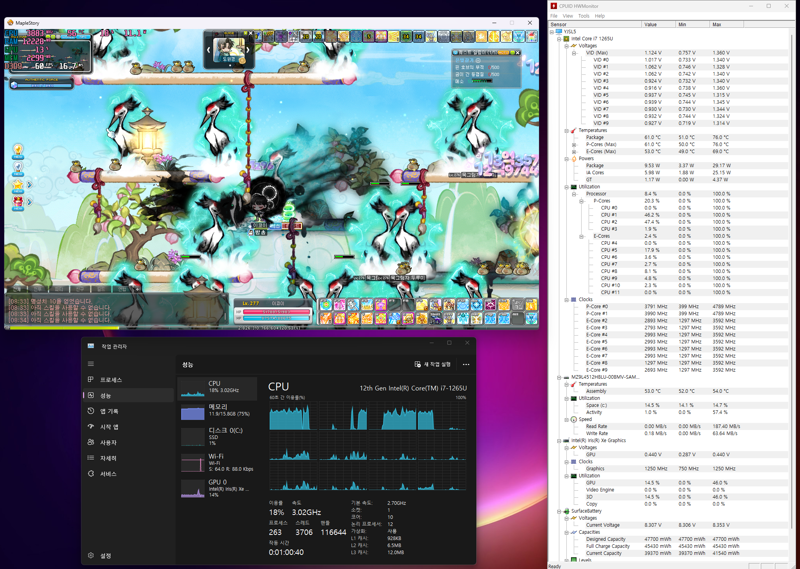The height and width of the screenshot is (569, 800).
Task: Open Task Manager more options ellipsis
Action: click(x=466, y=364)
